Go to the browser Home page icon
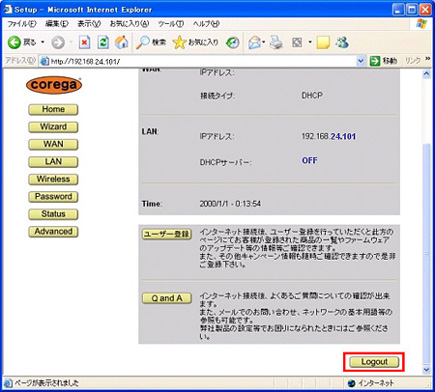Viewport: 435px width, 392px height. [122, 42]
